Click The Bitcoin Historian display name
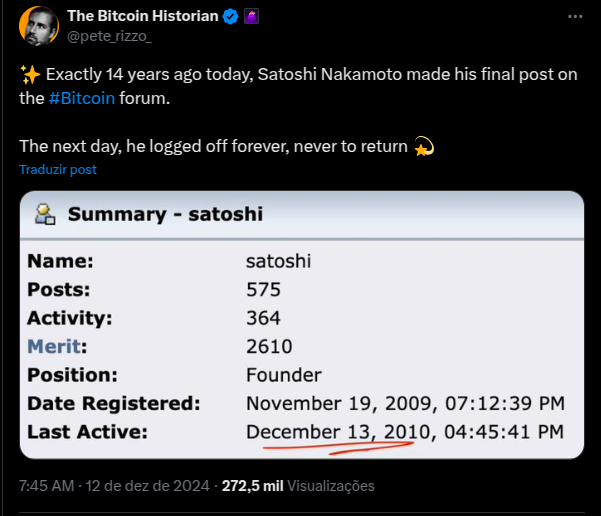 (x=143, y=16)
